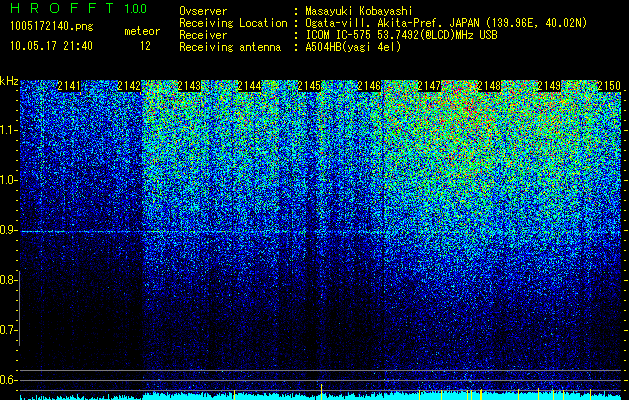
Task: Click the 2149 time marker
Action: click(x=549, y=86)
